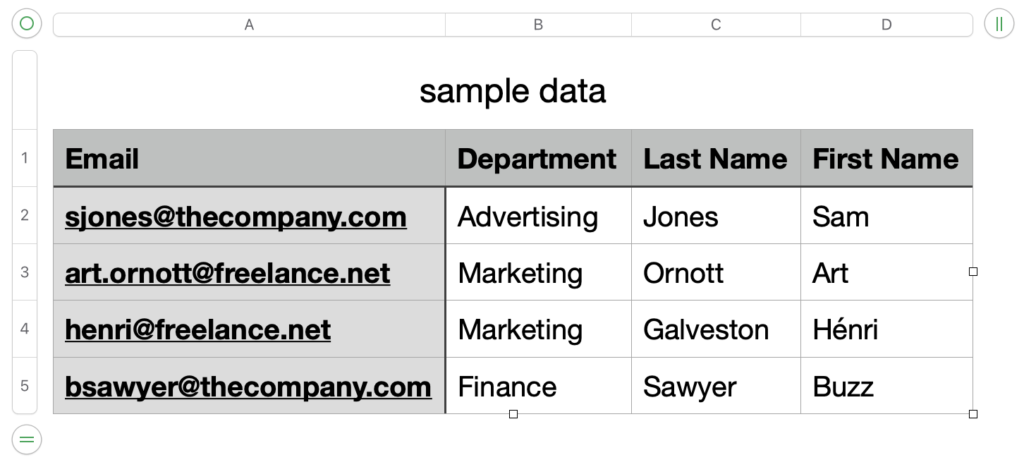
Task: Select row 3 header
Action: point(25,272)
